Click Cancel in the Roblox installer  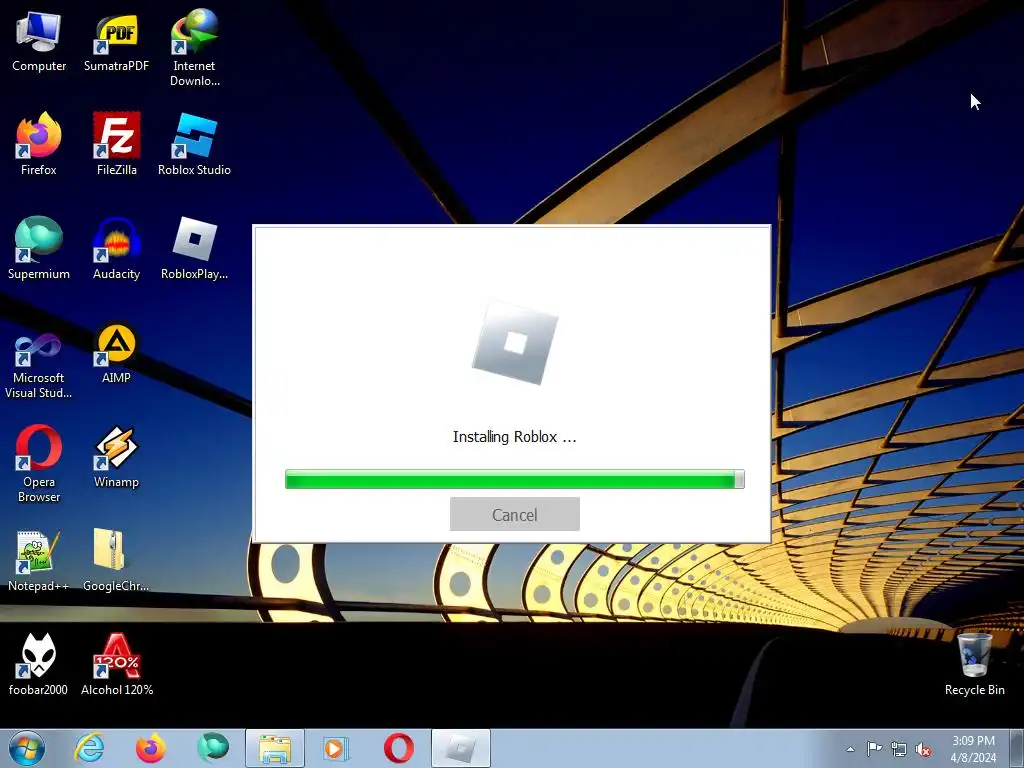point(515,515)
